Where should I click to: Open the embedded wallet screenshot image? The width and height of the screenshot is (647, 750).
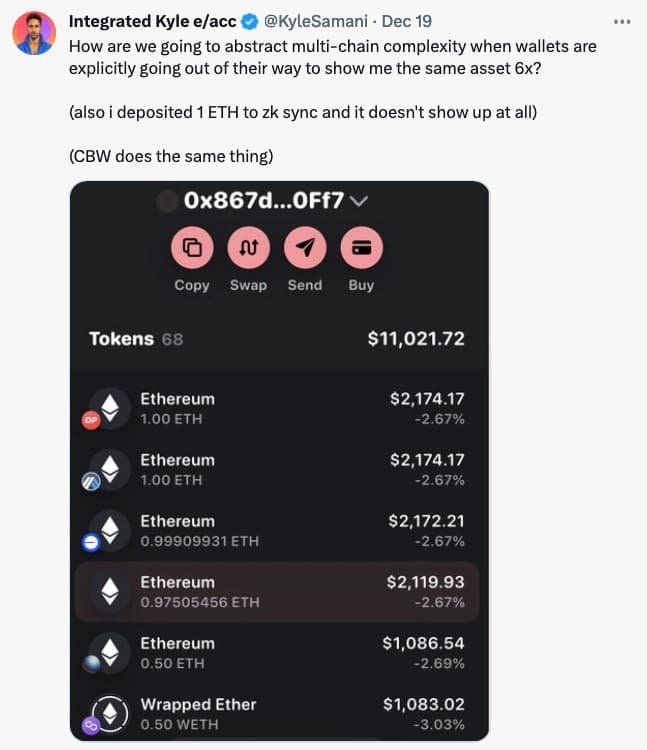click(x=279, y=461)
